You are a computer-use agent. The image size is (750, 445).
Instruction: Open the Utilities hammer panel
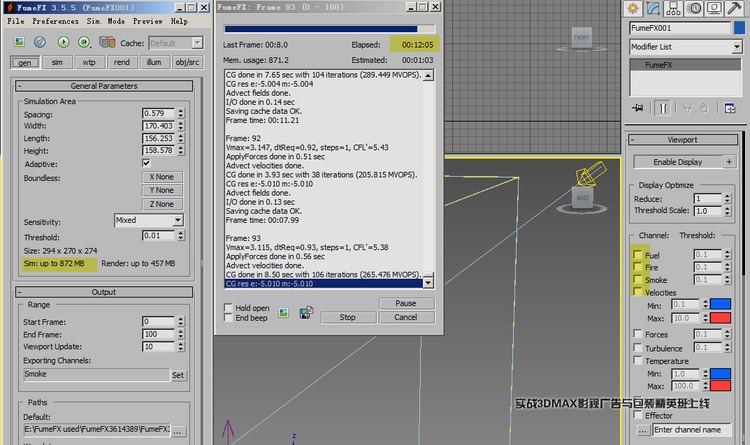(x=734, y=8)
